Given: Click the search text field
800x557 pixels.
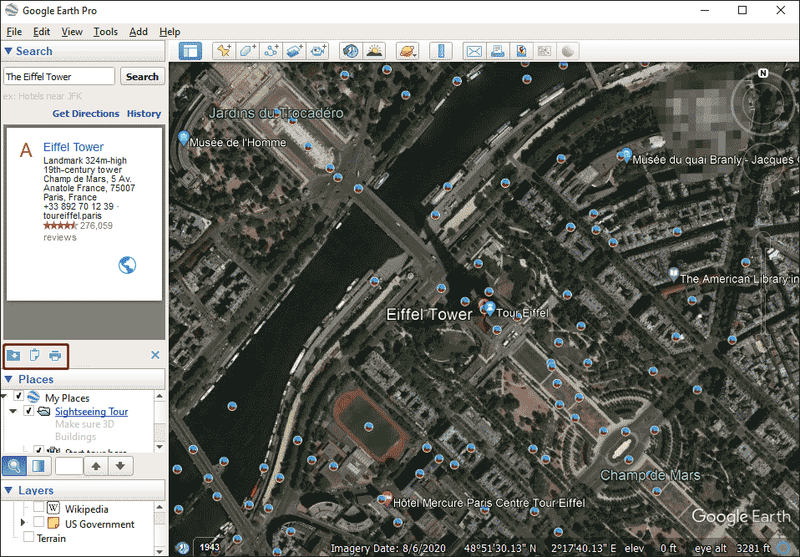Looking at the screenshot, I should click(59, 77).
